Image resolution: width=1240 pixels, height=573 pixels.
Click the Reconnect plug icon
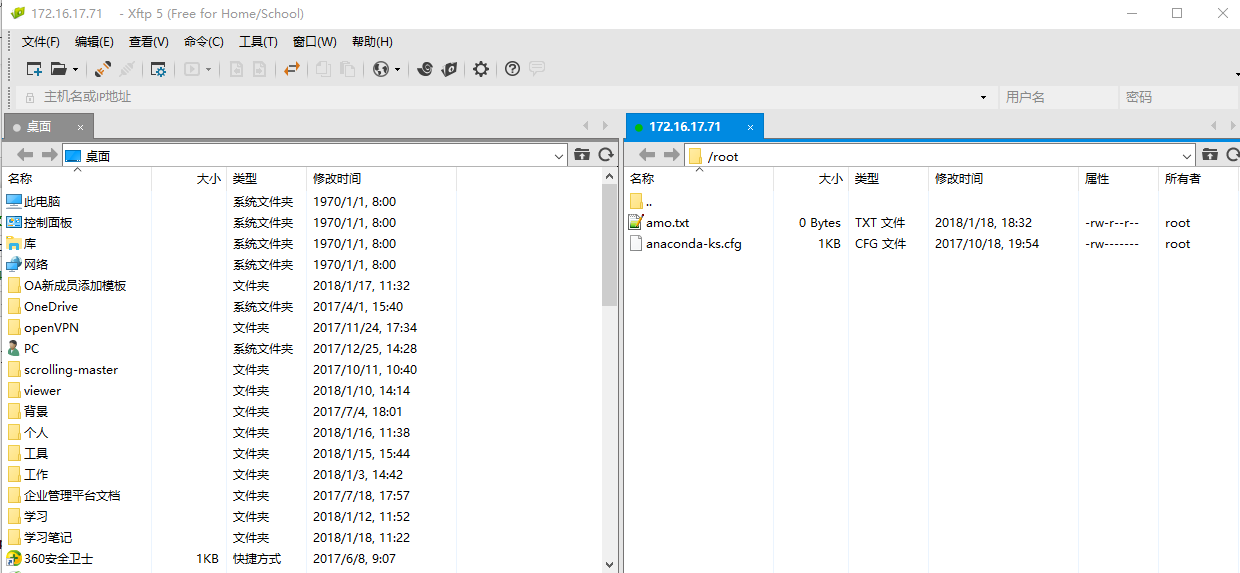(103, 69)
